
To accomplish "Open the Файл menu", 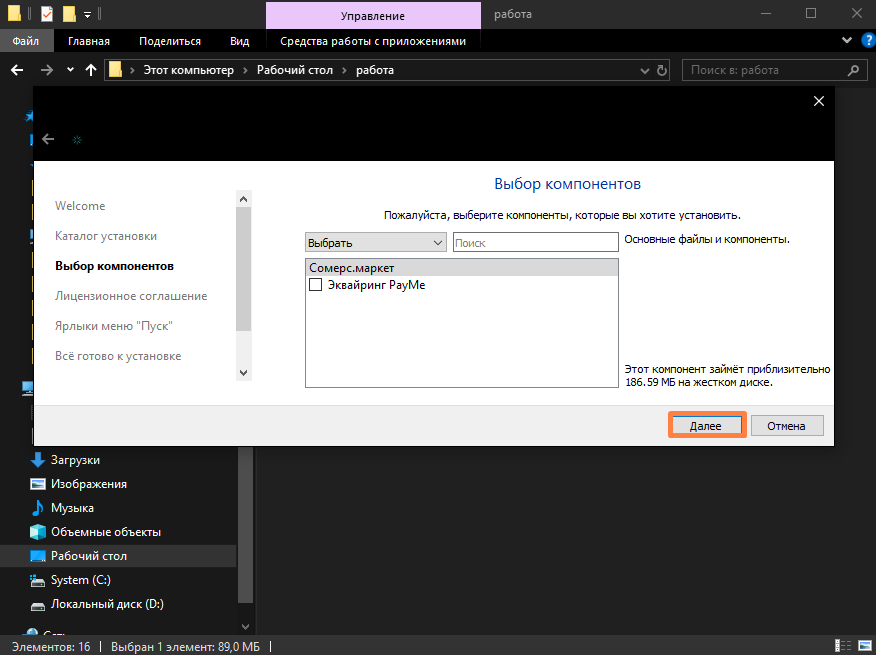I will (26, 41).
